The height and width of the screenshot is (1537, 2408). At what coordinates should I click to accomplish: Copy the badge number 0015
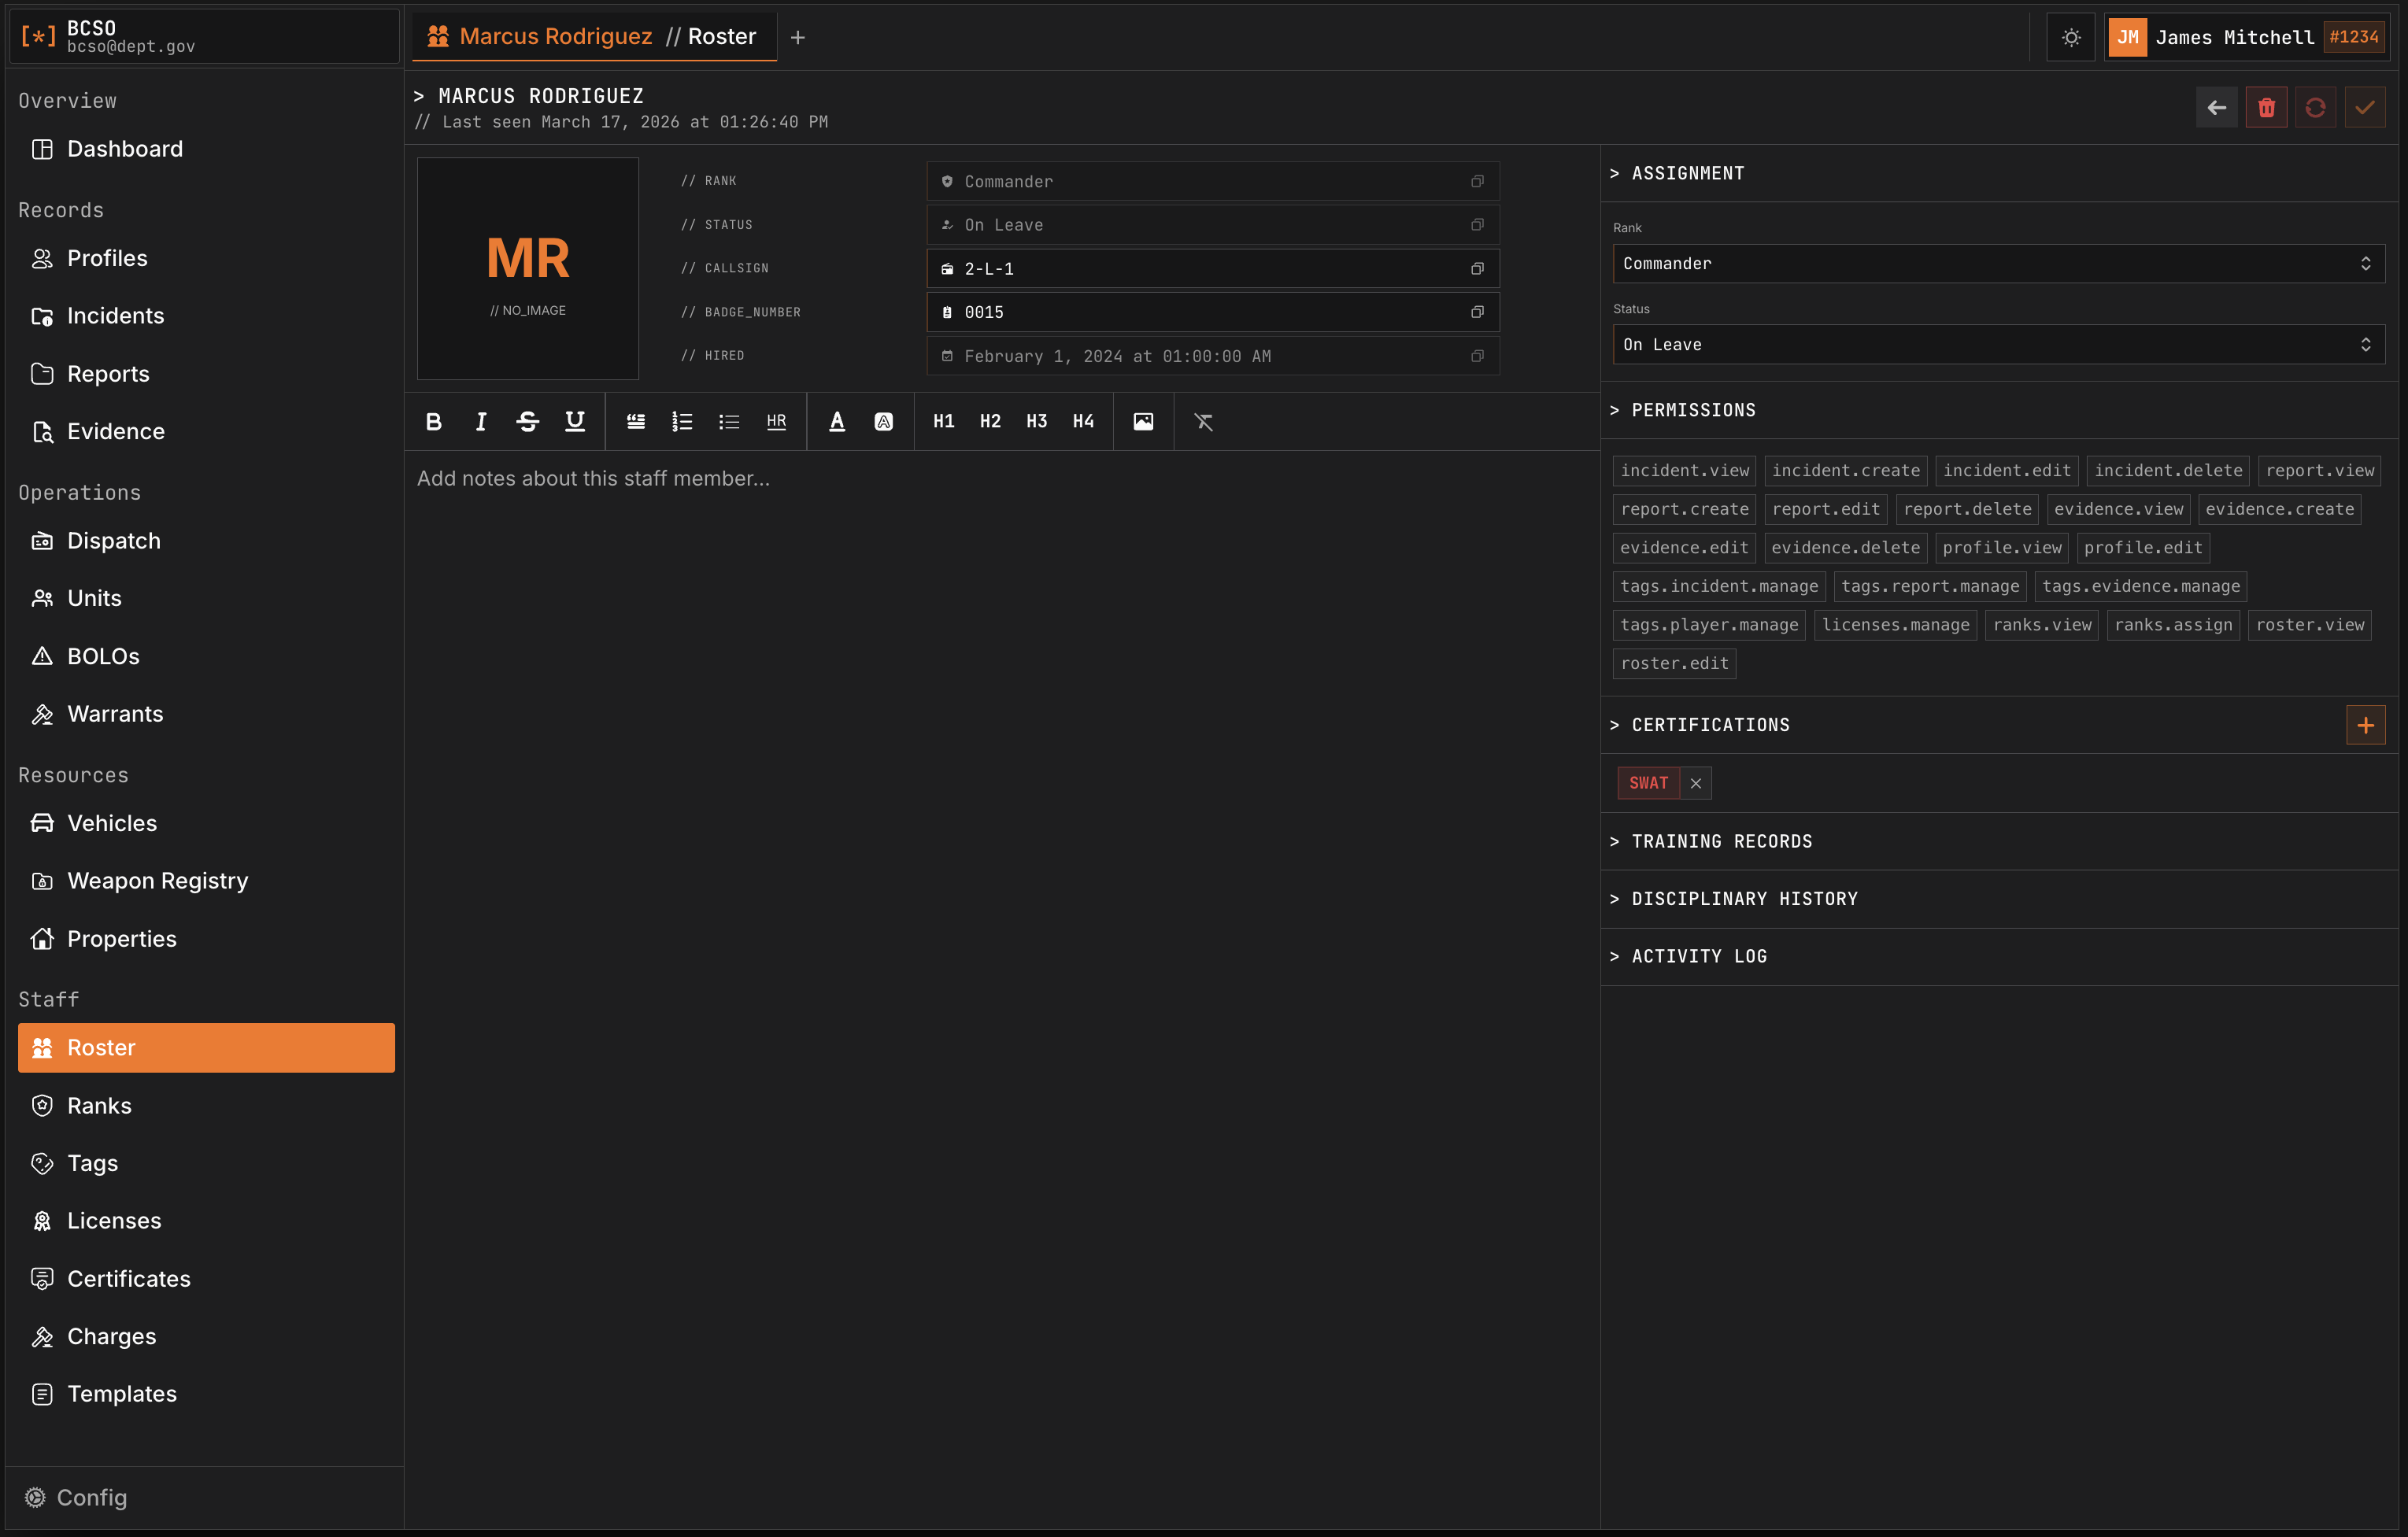point(1477,312)
